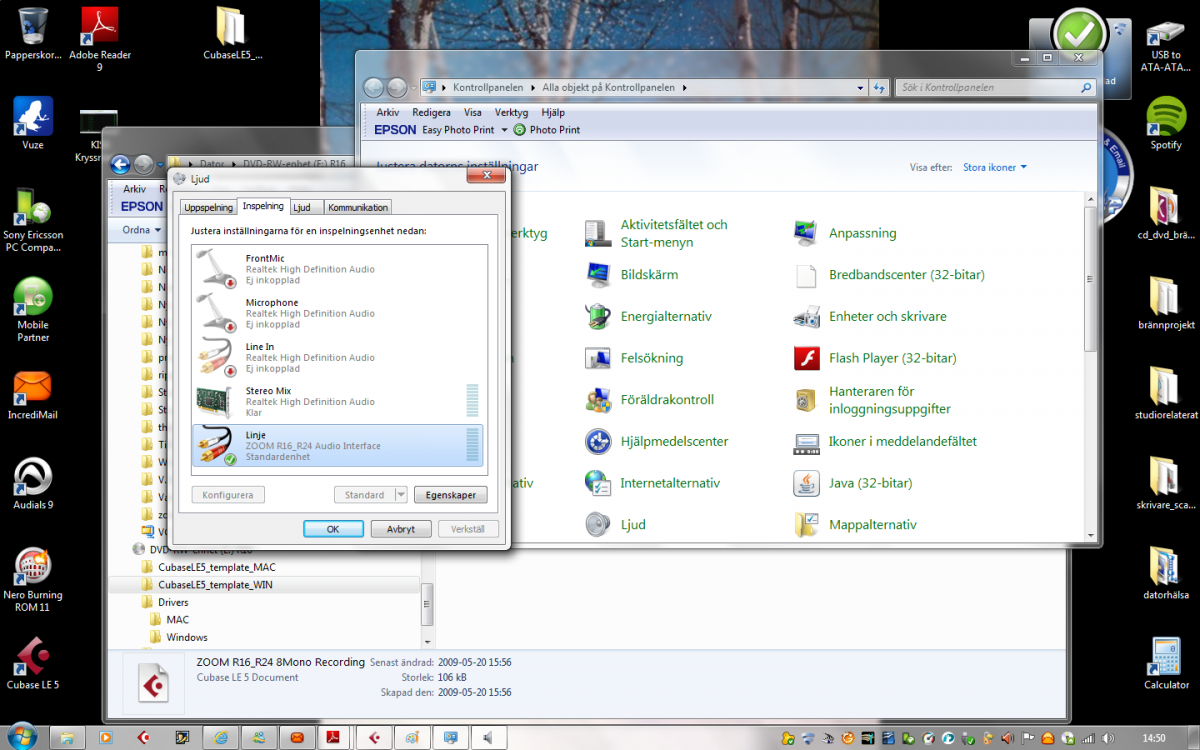This screenshot has height=750, width=1200.
Task: Click OK in the Ljud dialog
Action: click(x=333, y=529)
